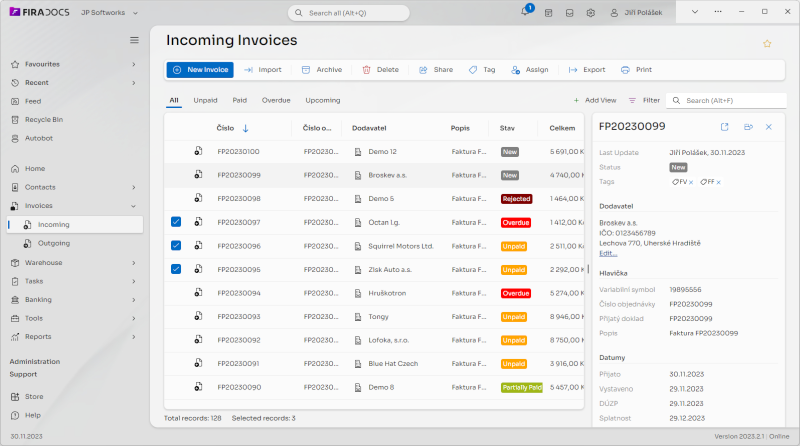This screenshot has width=800, height=446.
Task: Open the calculator icon in top bar
Action: pyautogui.click(x=548, y=13)
